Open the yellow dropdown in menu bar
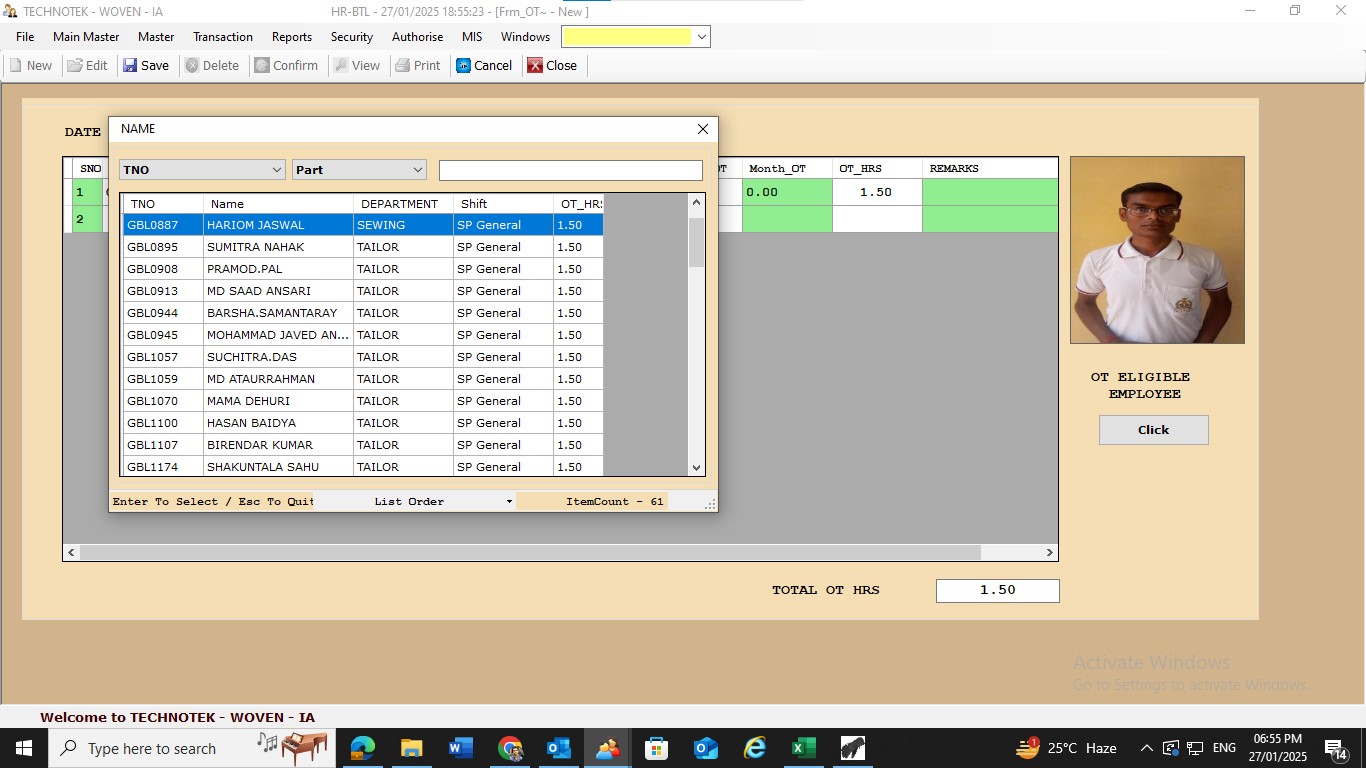 [701, 37]
